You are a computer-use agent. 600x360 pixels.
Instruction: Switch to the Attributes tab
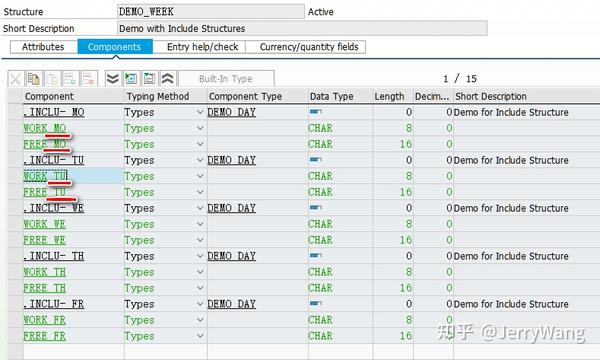point(43,47)
